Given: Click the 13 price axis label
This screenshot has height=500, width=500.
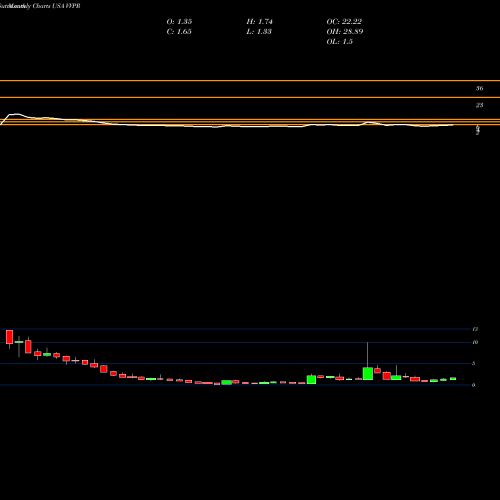Looking at the screenshot, I should (475, 329).
